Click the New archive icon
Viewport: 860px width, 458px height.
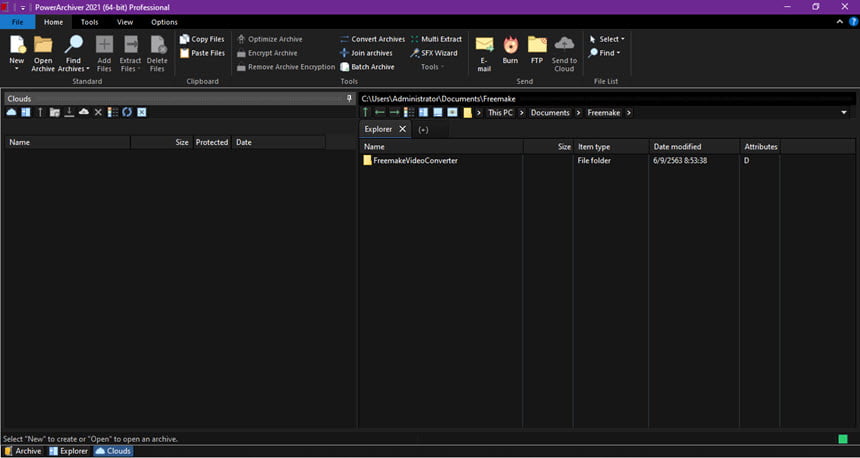tap(17, 45)
